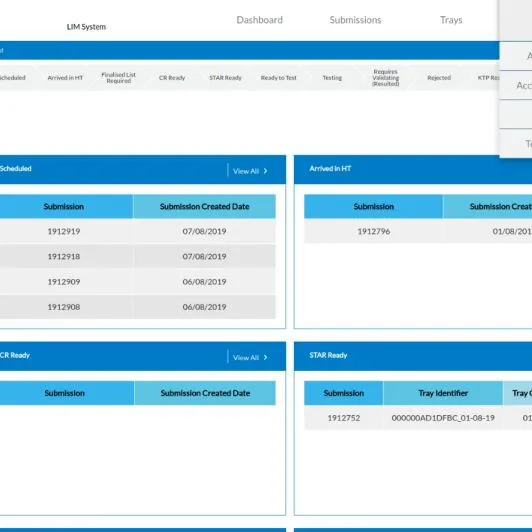
Task: Open submission 1912752 in STAR Ready
Action: [344, 418]
